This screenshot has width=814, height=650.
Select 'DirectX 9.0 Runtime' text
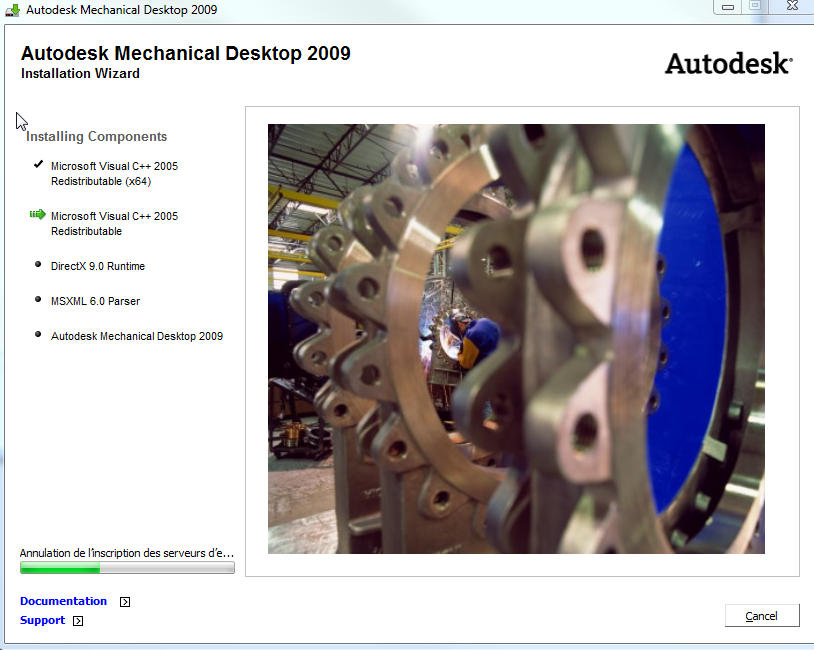pyautogui.click(x=98, y=266)
